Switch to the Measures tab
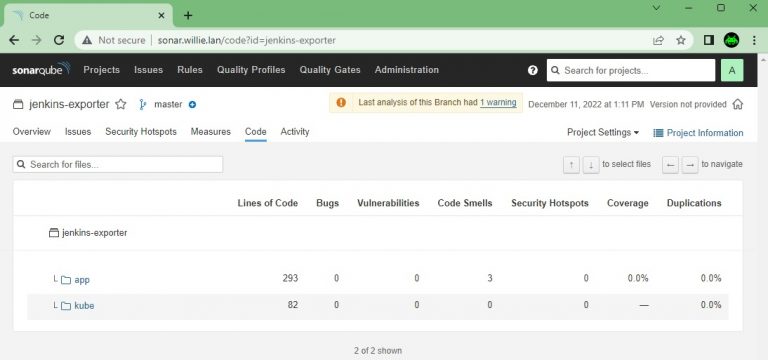 (x=211, y=131)
